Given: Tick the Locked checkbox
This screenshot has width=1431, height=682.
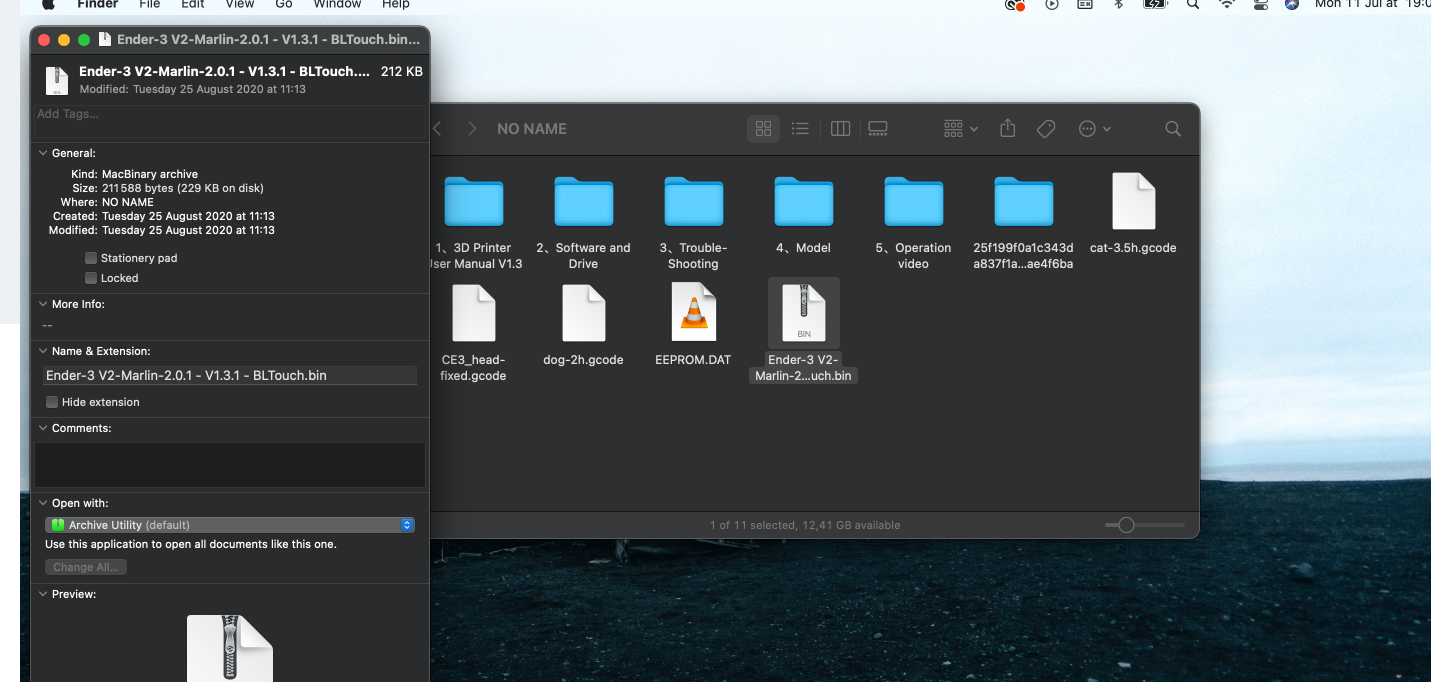Looking at the screenshot, I should pyautogui.click(x=91, y=278).
